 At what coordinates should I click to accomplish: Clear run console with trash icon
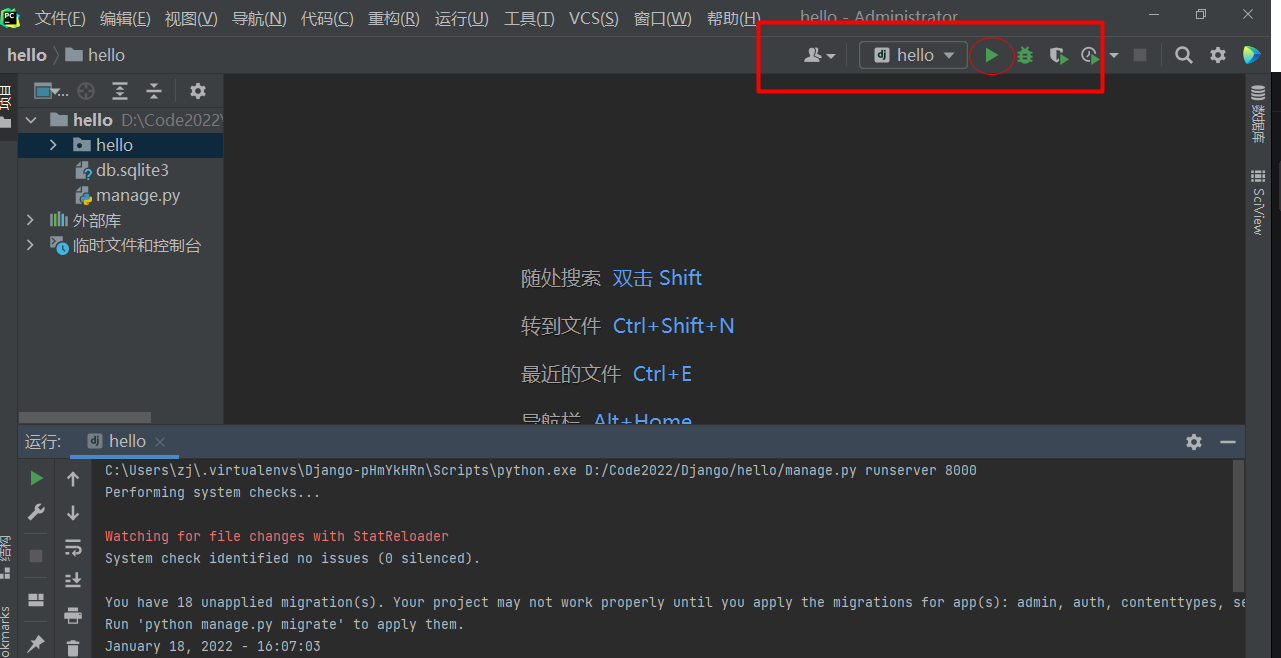(73, 648)
